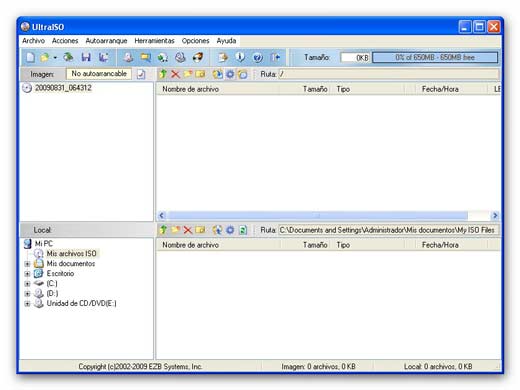The width and height of the screenshot is (520, 390).
Task: Click the No autoarrancable button
Action: click(99, 74)
